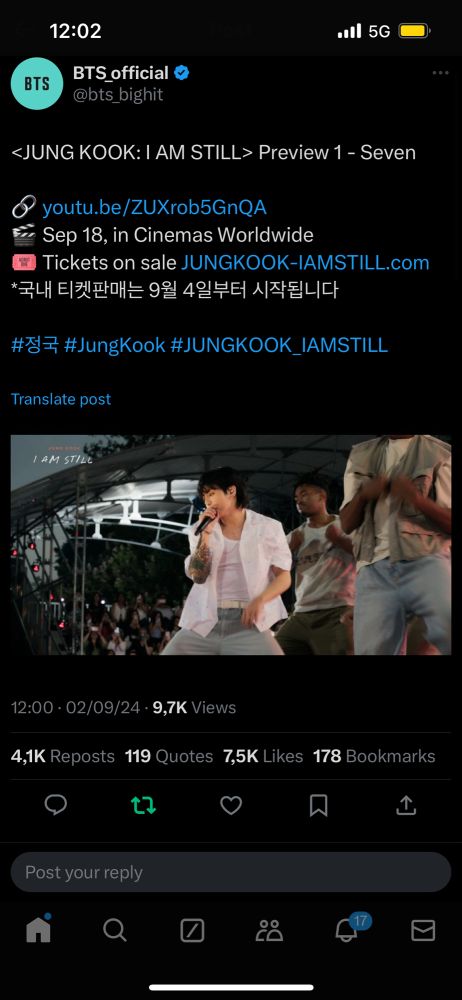The height and width of the screenshot is (1000, 462).
Task: Open the three-dot post options menu
Action: 440,73
